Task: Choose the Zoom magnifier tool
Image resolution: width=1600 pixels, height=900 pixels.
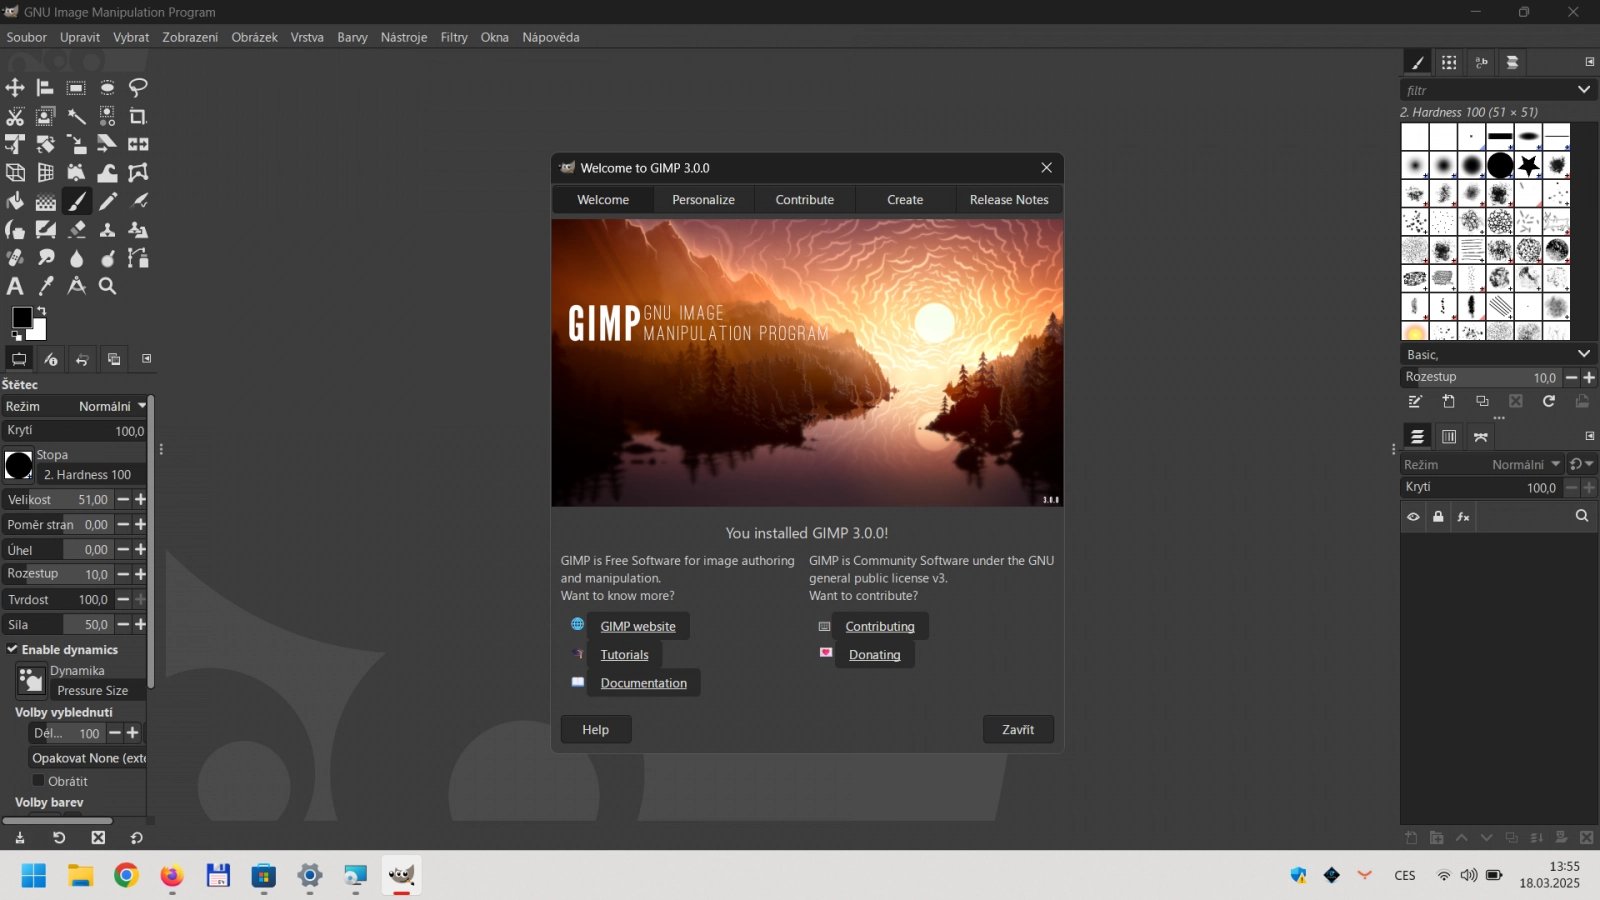Action: pyautogui.click(x=107, y=286)
